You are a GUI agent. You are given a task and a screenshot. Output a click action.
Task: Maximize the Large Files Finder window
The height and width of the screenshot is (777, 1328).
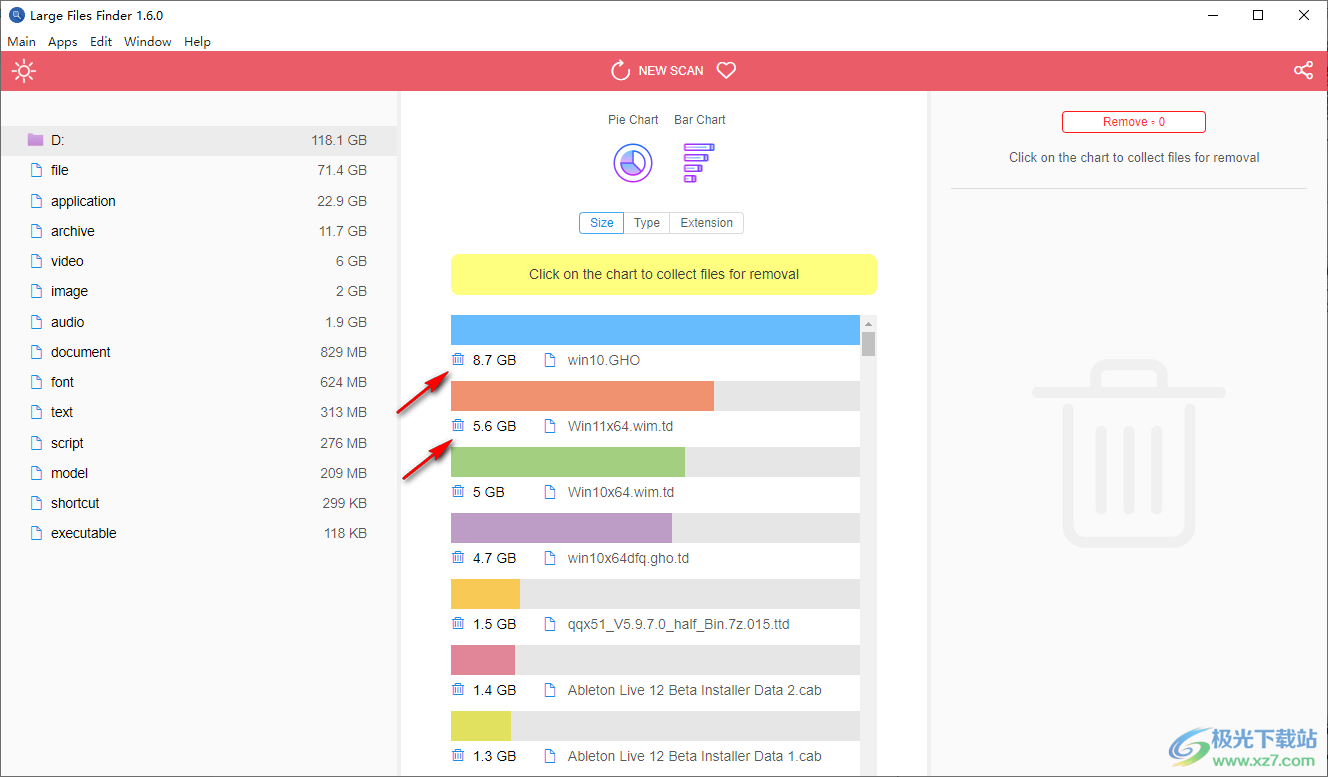1258,15
